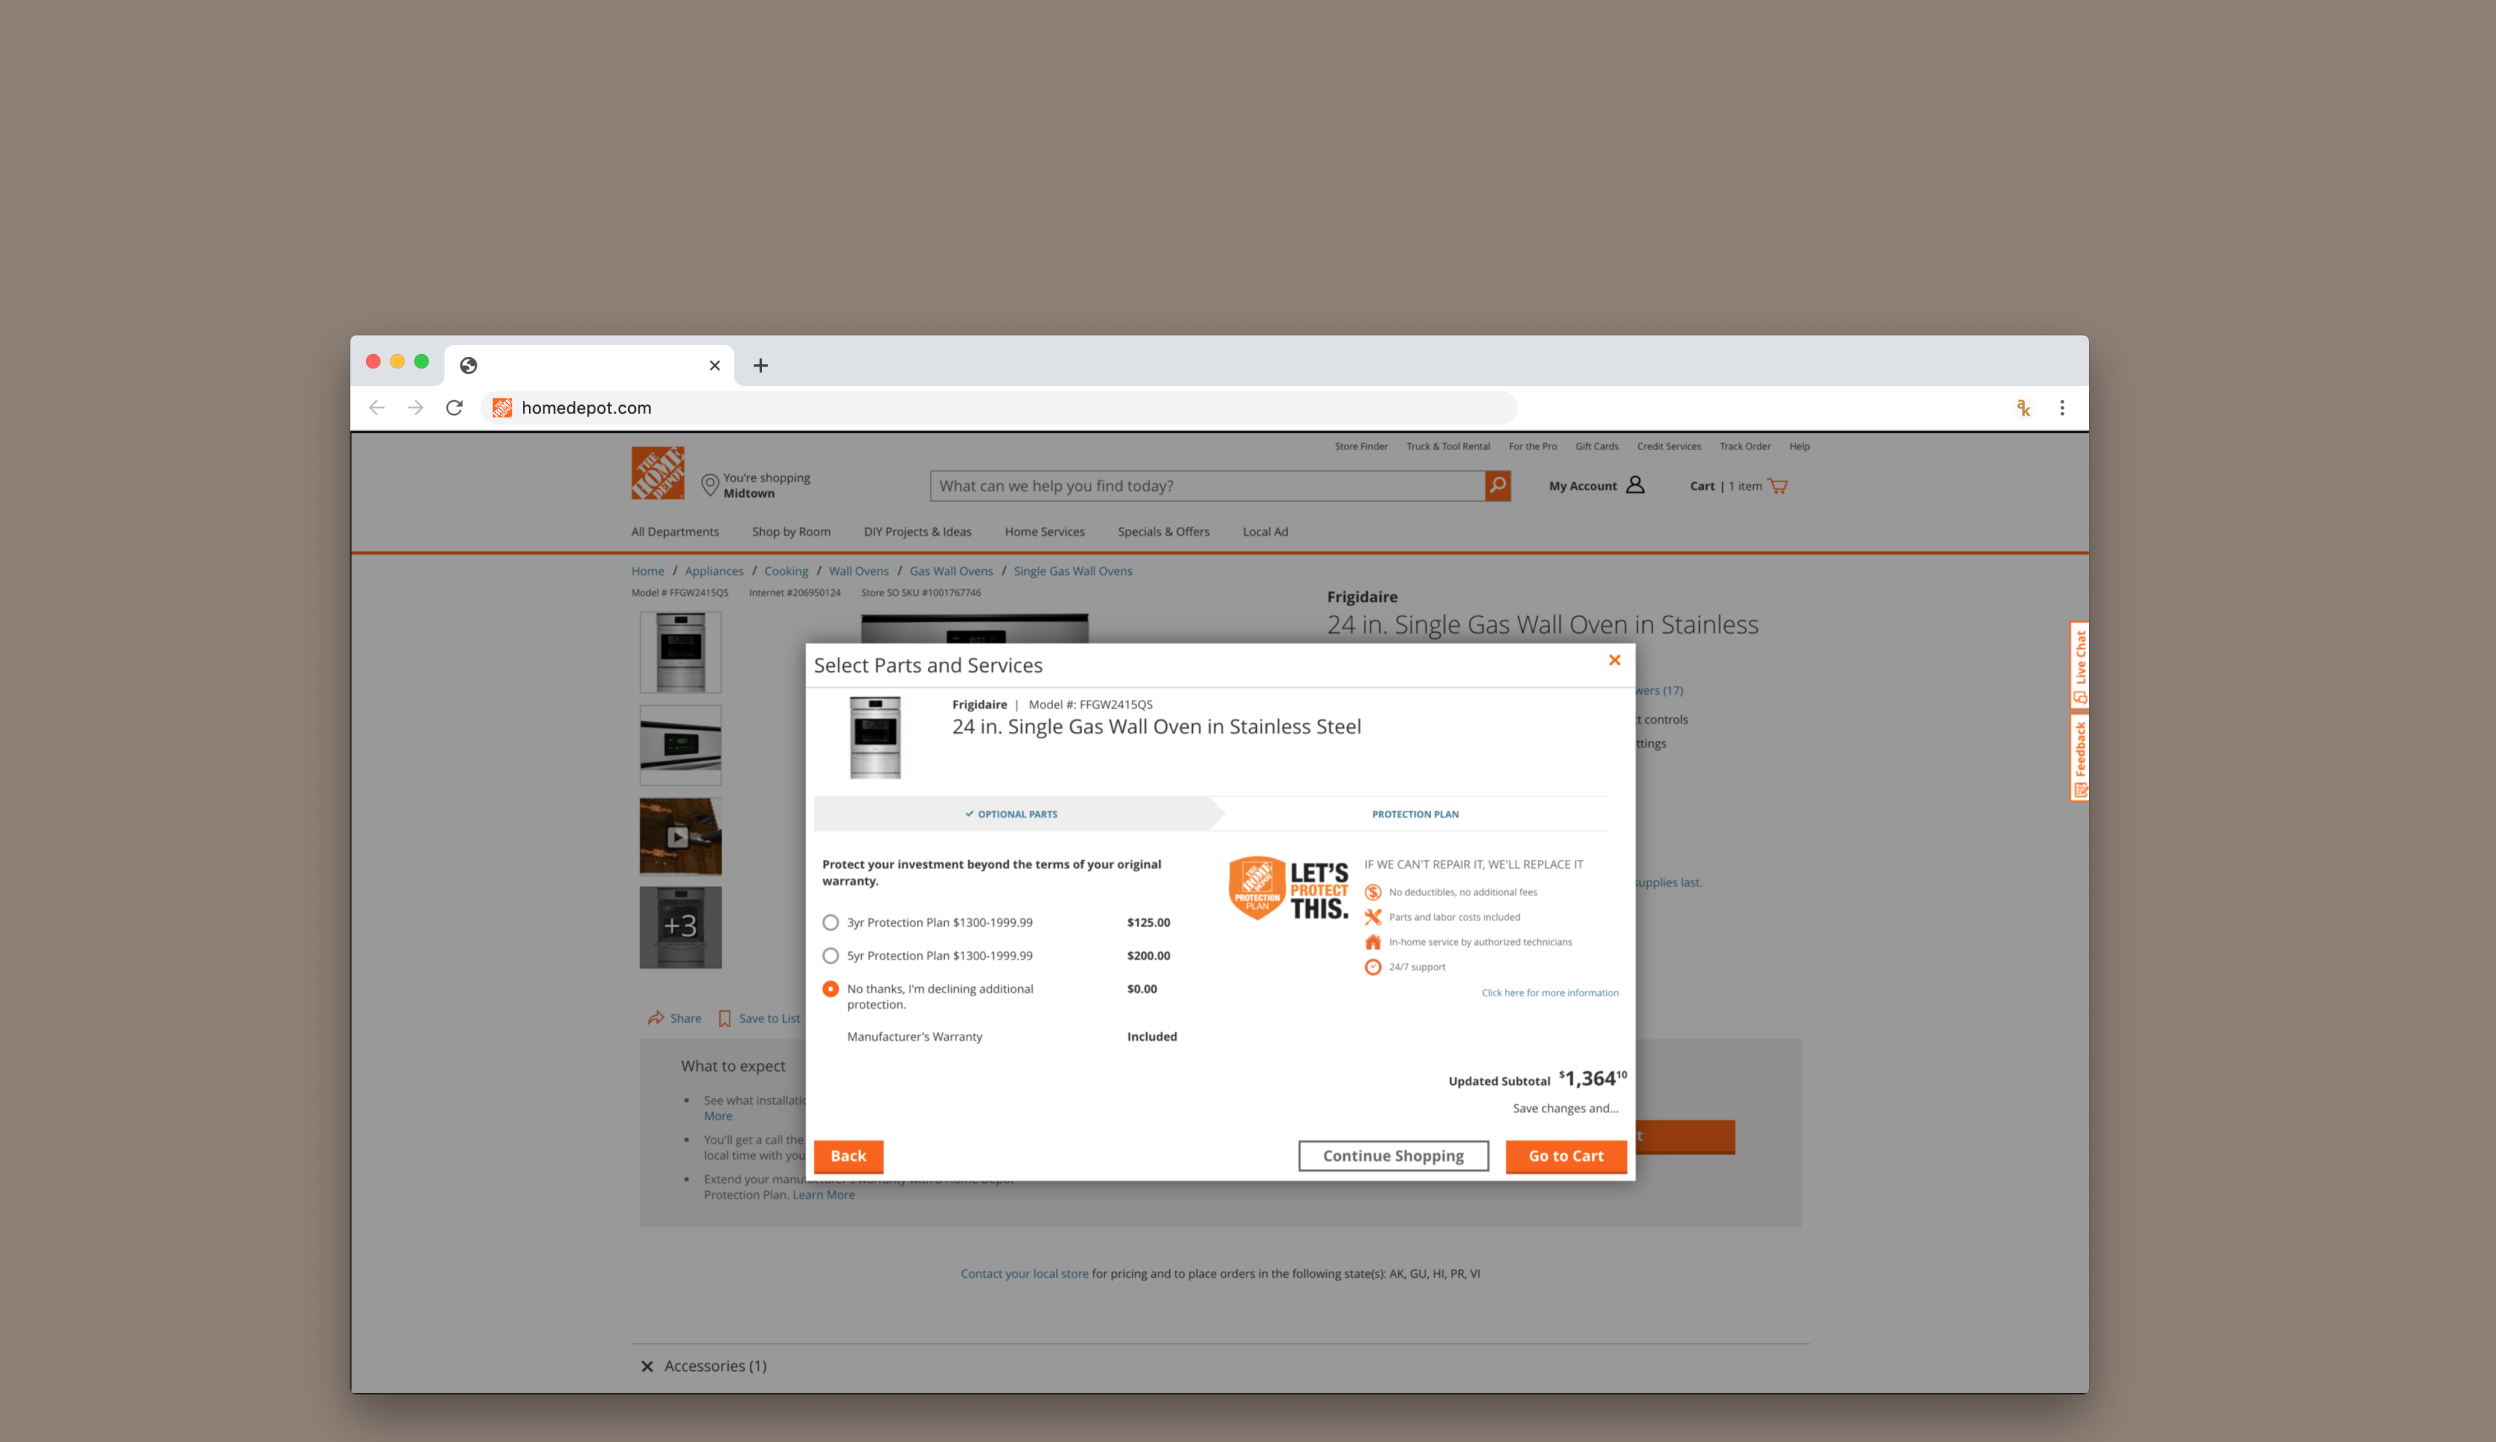Select No thanks declining protection radio
This screenshot has height=1442, width=2496.
point(830,989)
